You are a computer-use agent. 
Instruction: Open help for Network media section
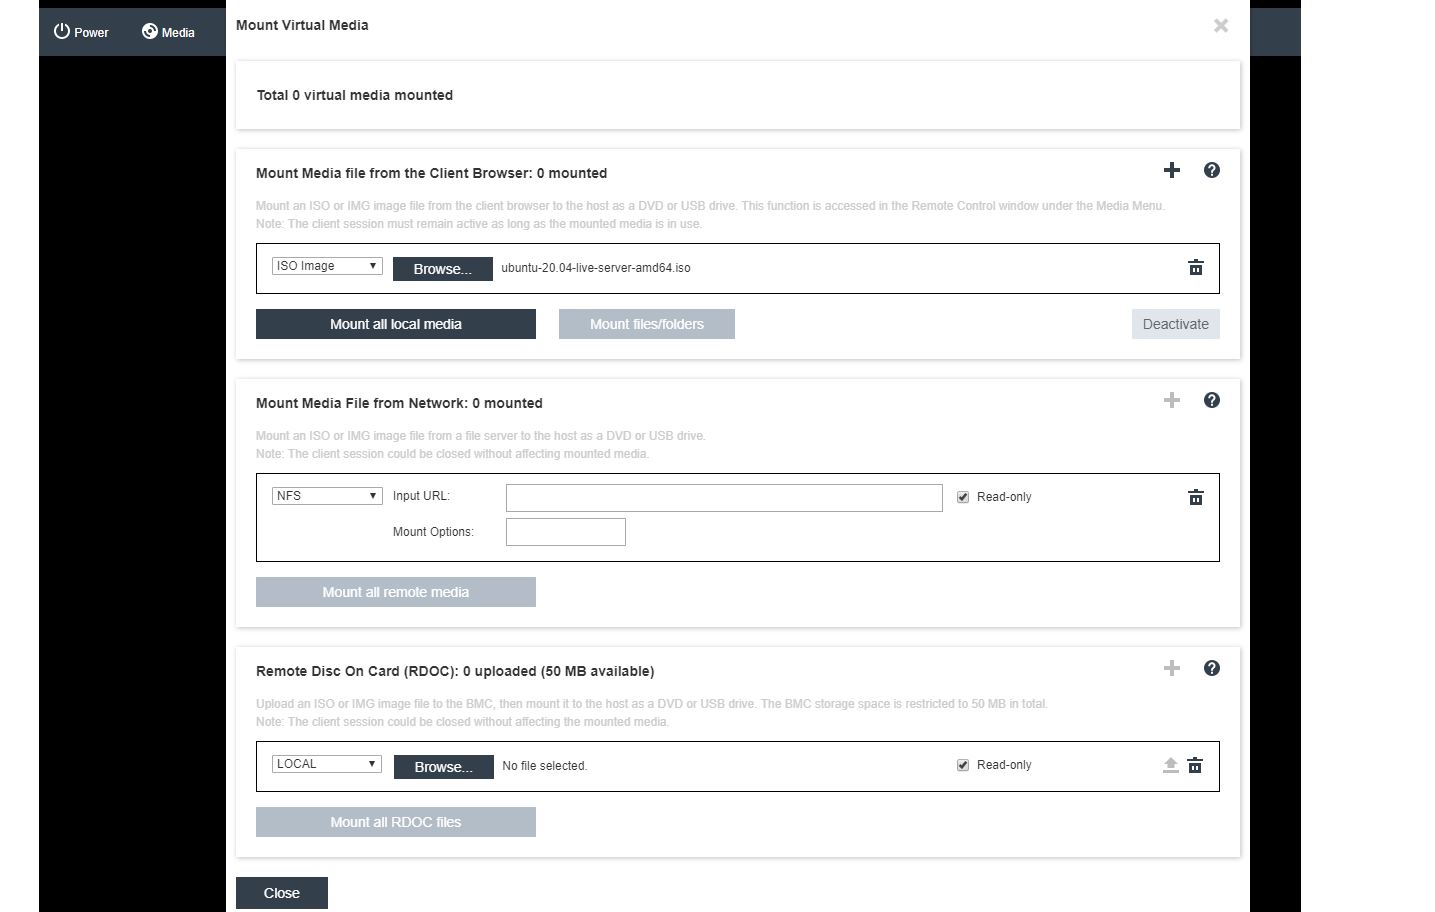[x=1212, y=400]
